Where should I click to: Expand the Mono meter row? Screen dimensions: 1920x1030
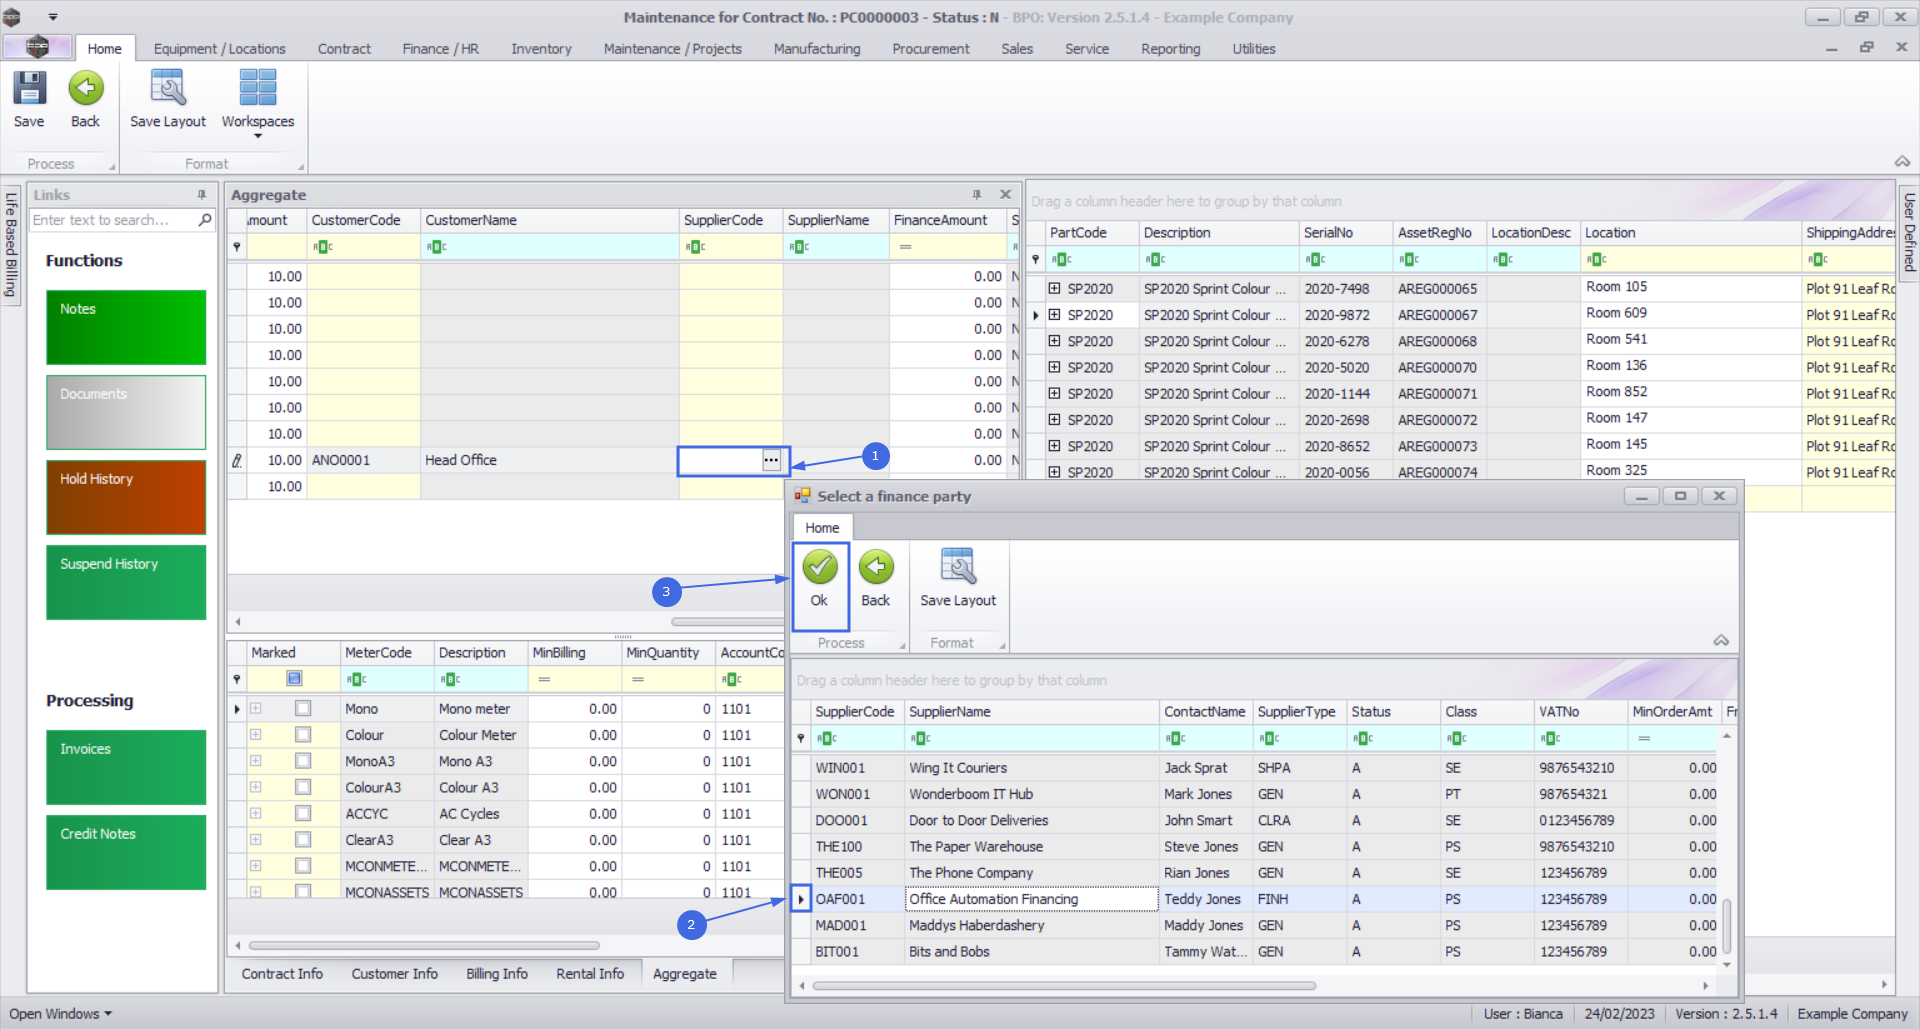click(x=256, y=708)
